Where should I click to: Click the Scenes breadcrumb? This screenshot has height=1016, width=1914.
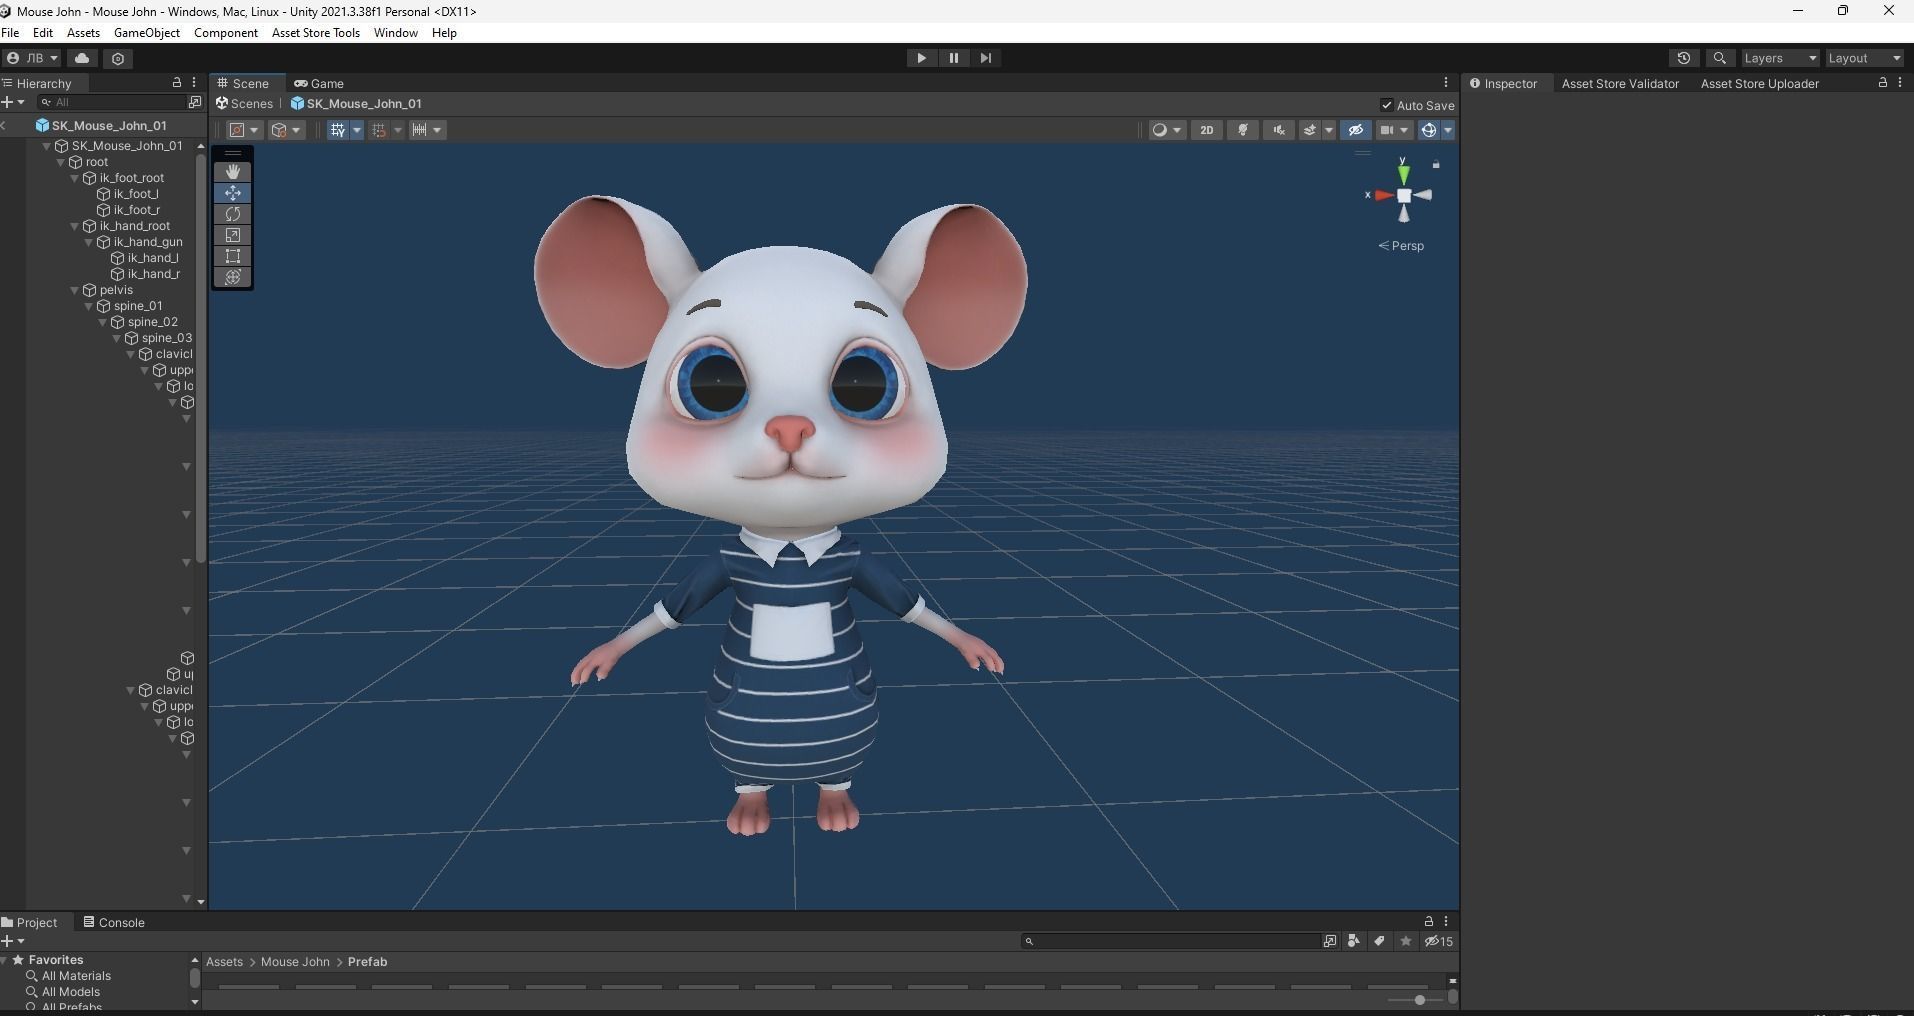(x=244, y=103)
